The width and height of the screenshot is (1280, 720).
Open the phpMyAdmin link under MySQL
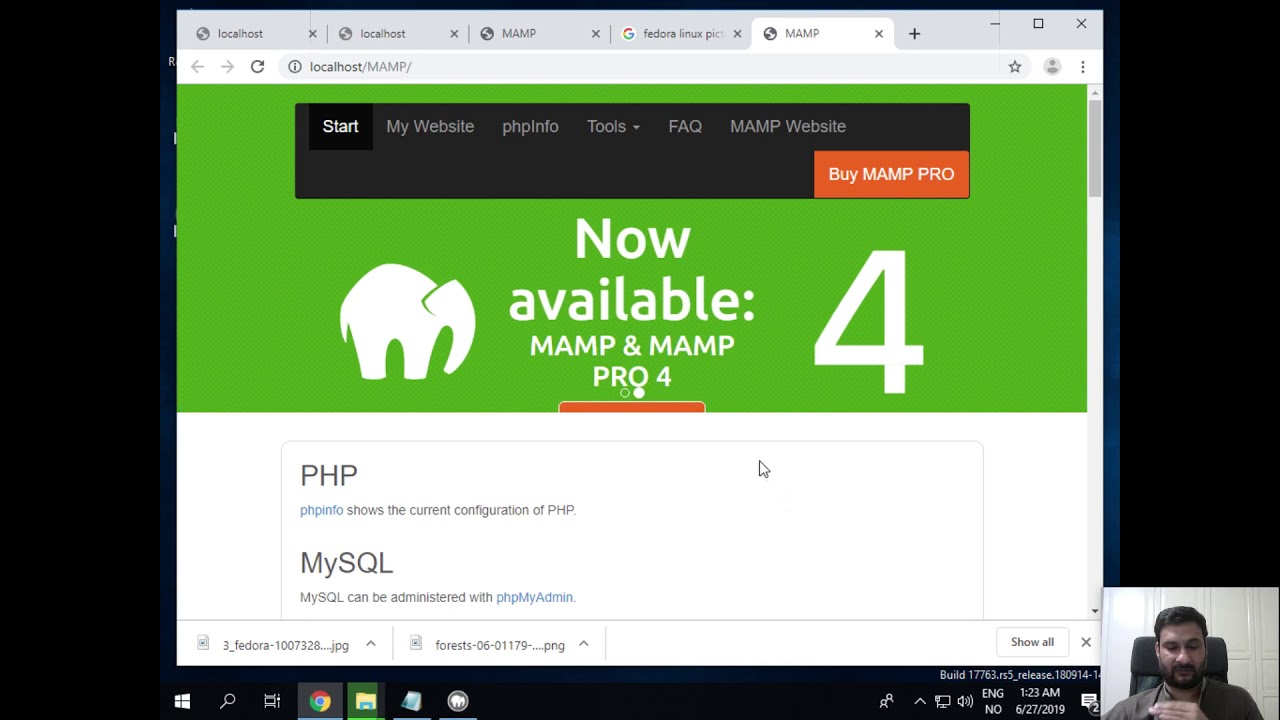tap(534, 597)
